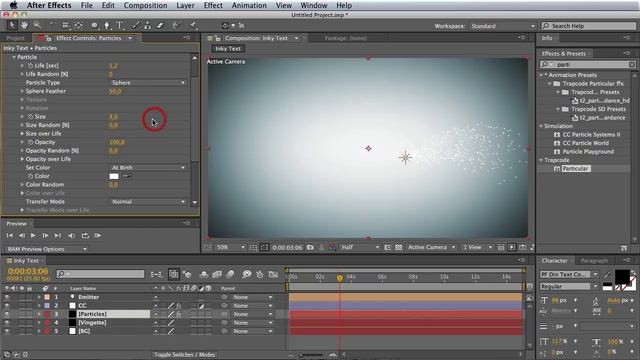This screenshot has width=640, height=360.
Task: Click the Brainstorm icon in timeline
Action: (x=247, y=274)
